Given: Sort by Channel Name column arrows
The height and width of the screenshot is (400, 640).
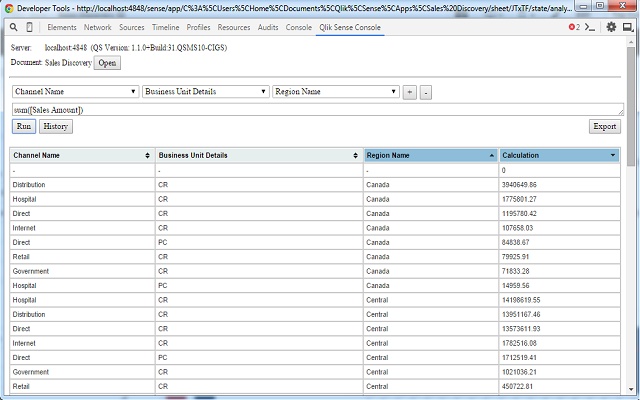Looking at the screenshot, I should point(147,156).
